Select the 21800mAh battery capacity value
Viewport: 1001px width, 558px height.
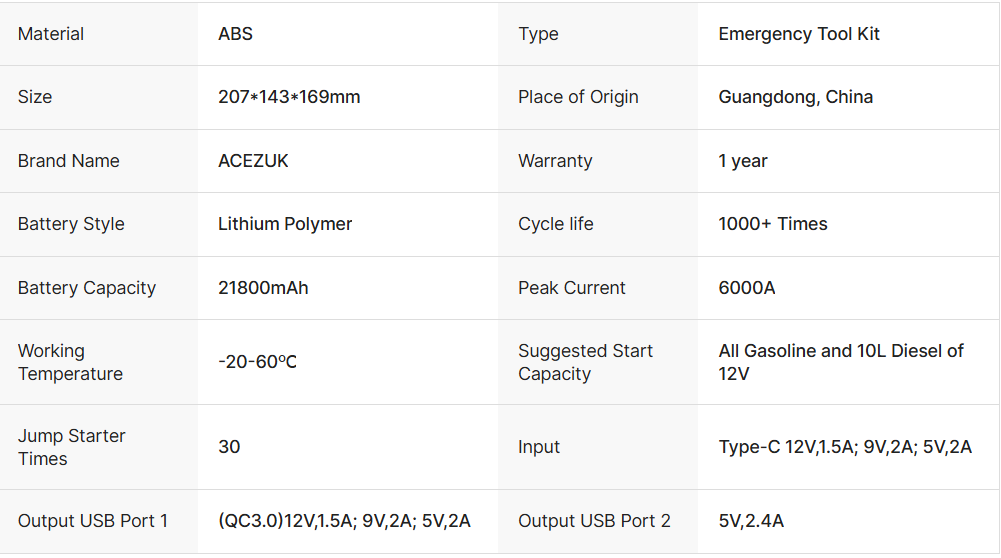click(x=263, y=288)
